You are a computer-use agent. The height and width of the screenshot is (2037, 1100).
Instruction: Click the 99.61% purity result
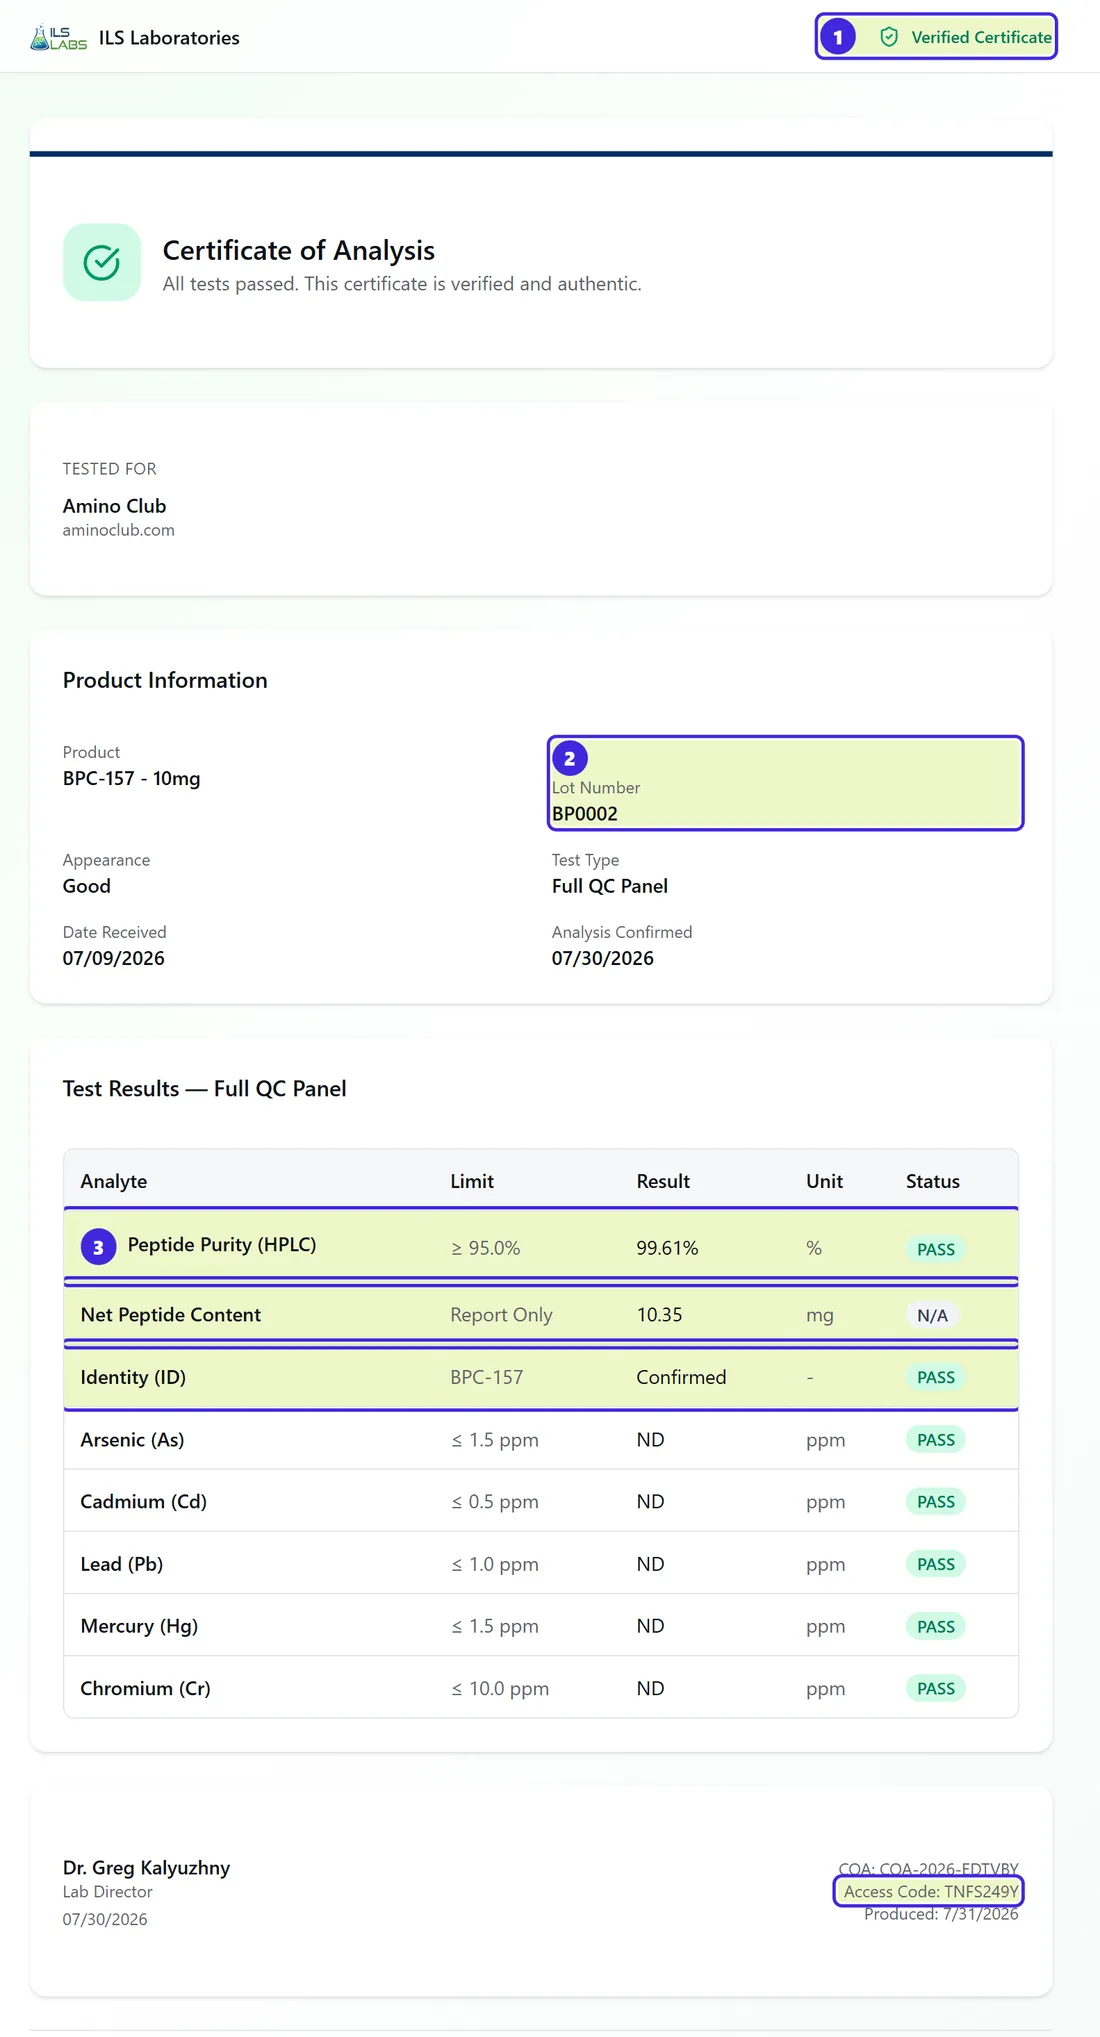tap(667, 1248)
